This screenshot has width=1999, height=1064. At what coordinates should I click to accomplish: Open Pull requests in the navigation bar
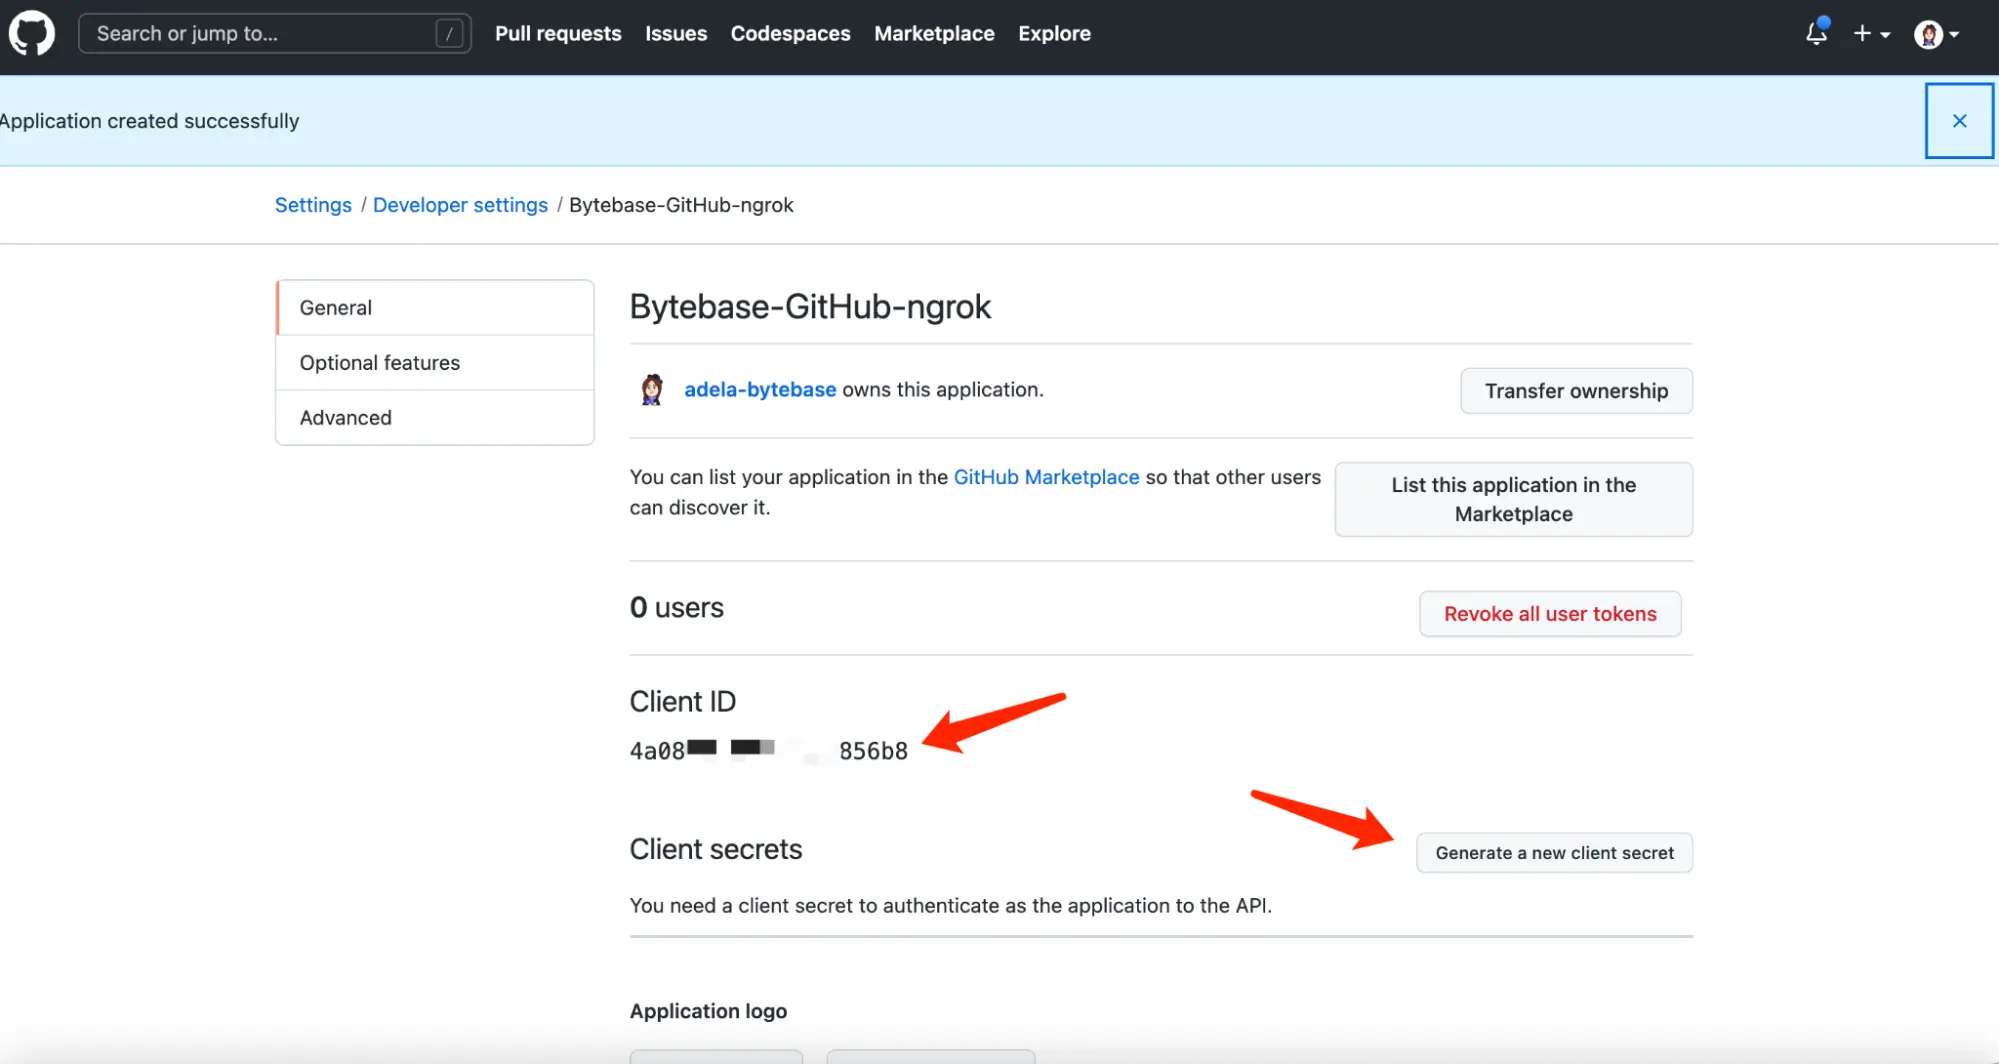[x=557, y=33]
